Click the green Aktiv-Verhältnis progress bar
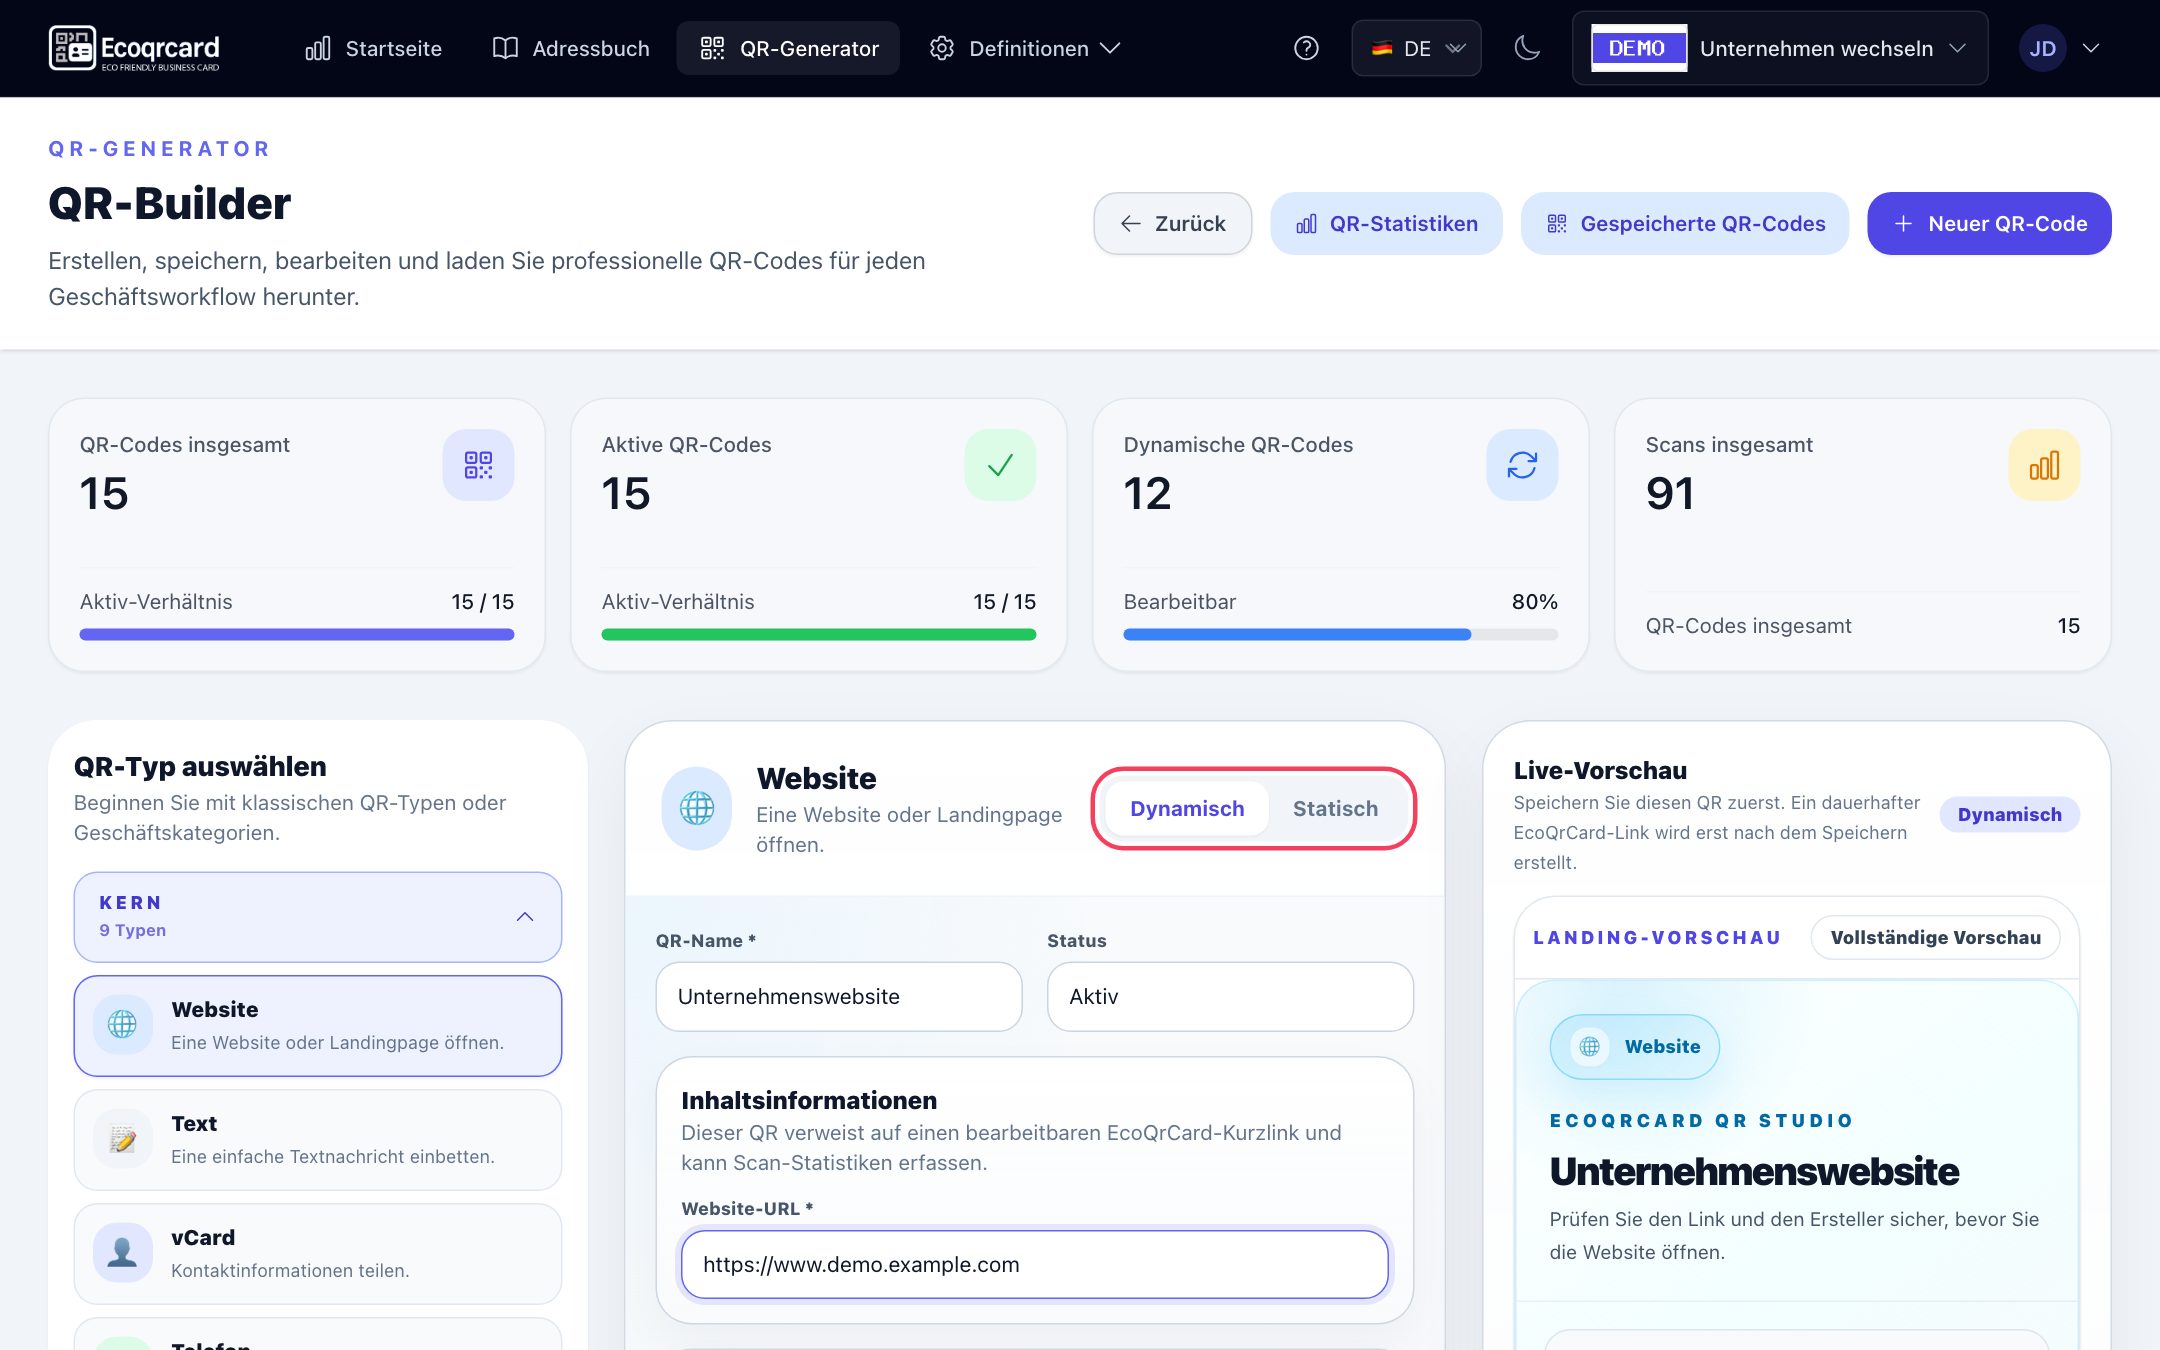Screen dimensions: 2160x1350 (x=818, y=634)
